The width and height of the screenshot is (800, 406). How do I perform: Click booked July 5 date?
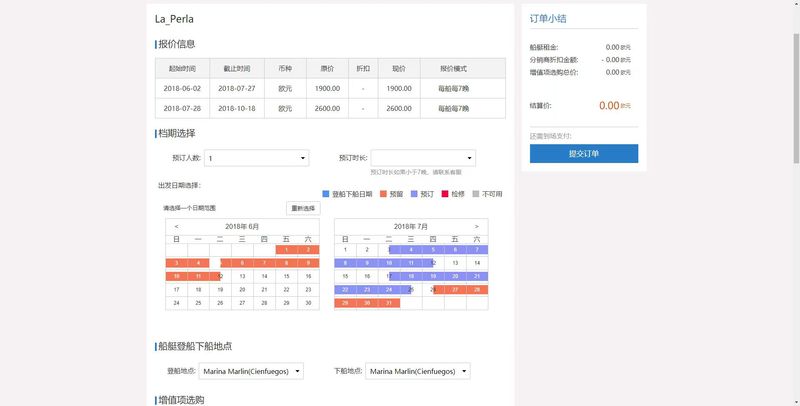pyautogui.click(x=433, y=250)
